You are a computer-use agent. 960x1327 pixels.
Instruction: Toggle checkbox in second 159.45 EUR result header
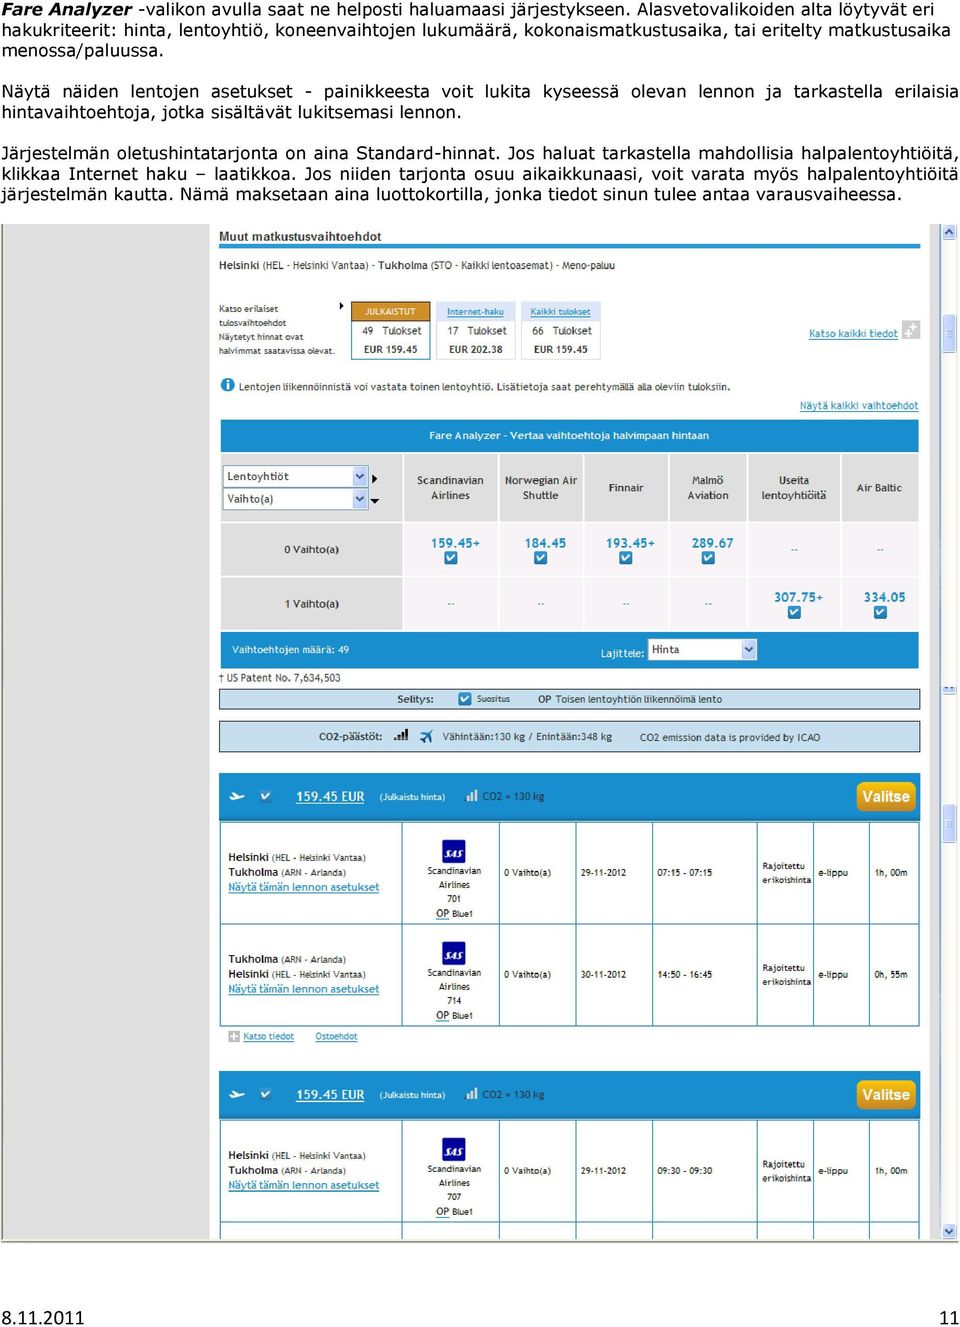coord(266,1095)
